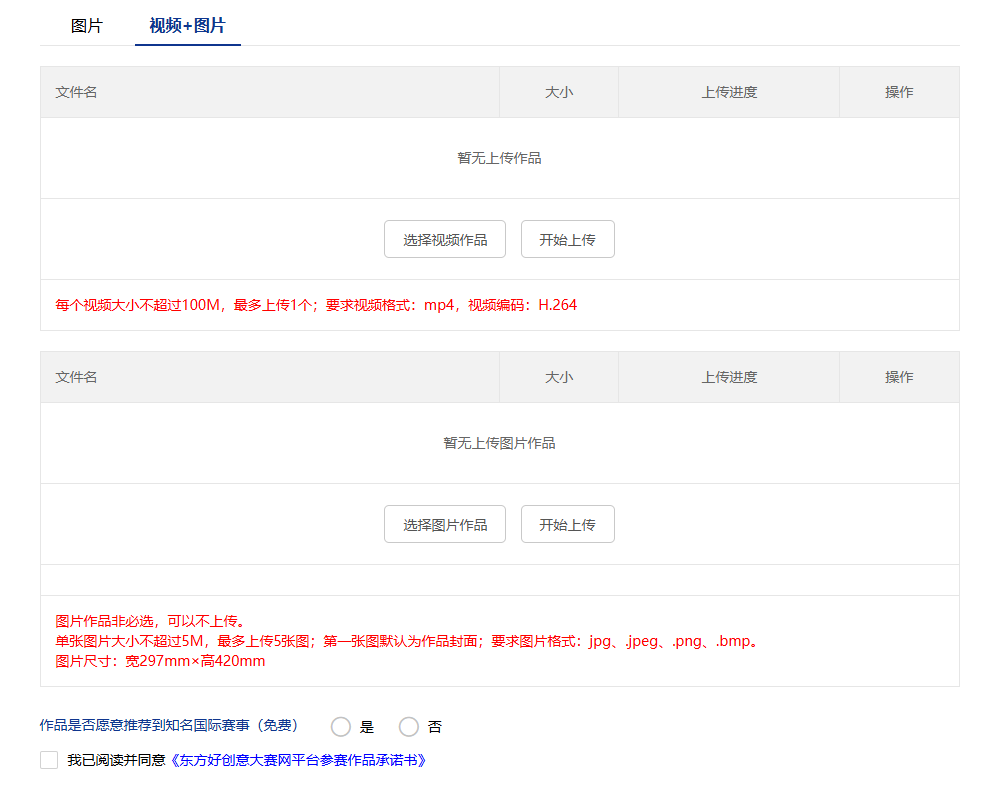Click 文件名 column header in the image table
This screenshot has width=993, height=789.
pos(77,377)
